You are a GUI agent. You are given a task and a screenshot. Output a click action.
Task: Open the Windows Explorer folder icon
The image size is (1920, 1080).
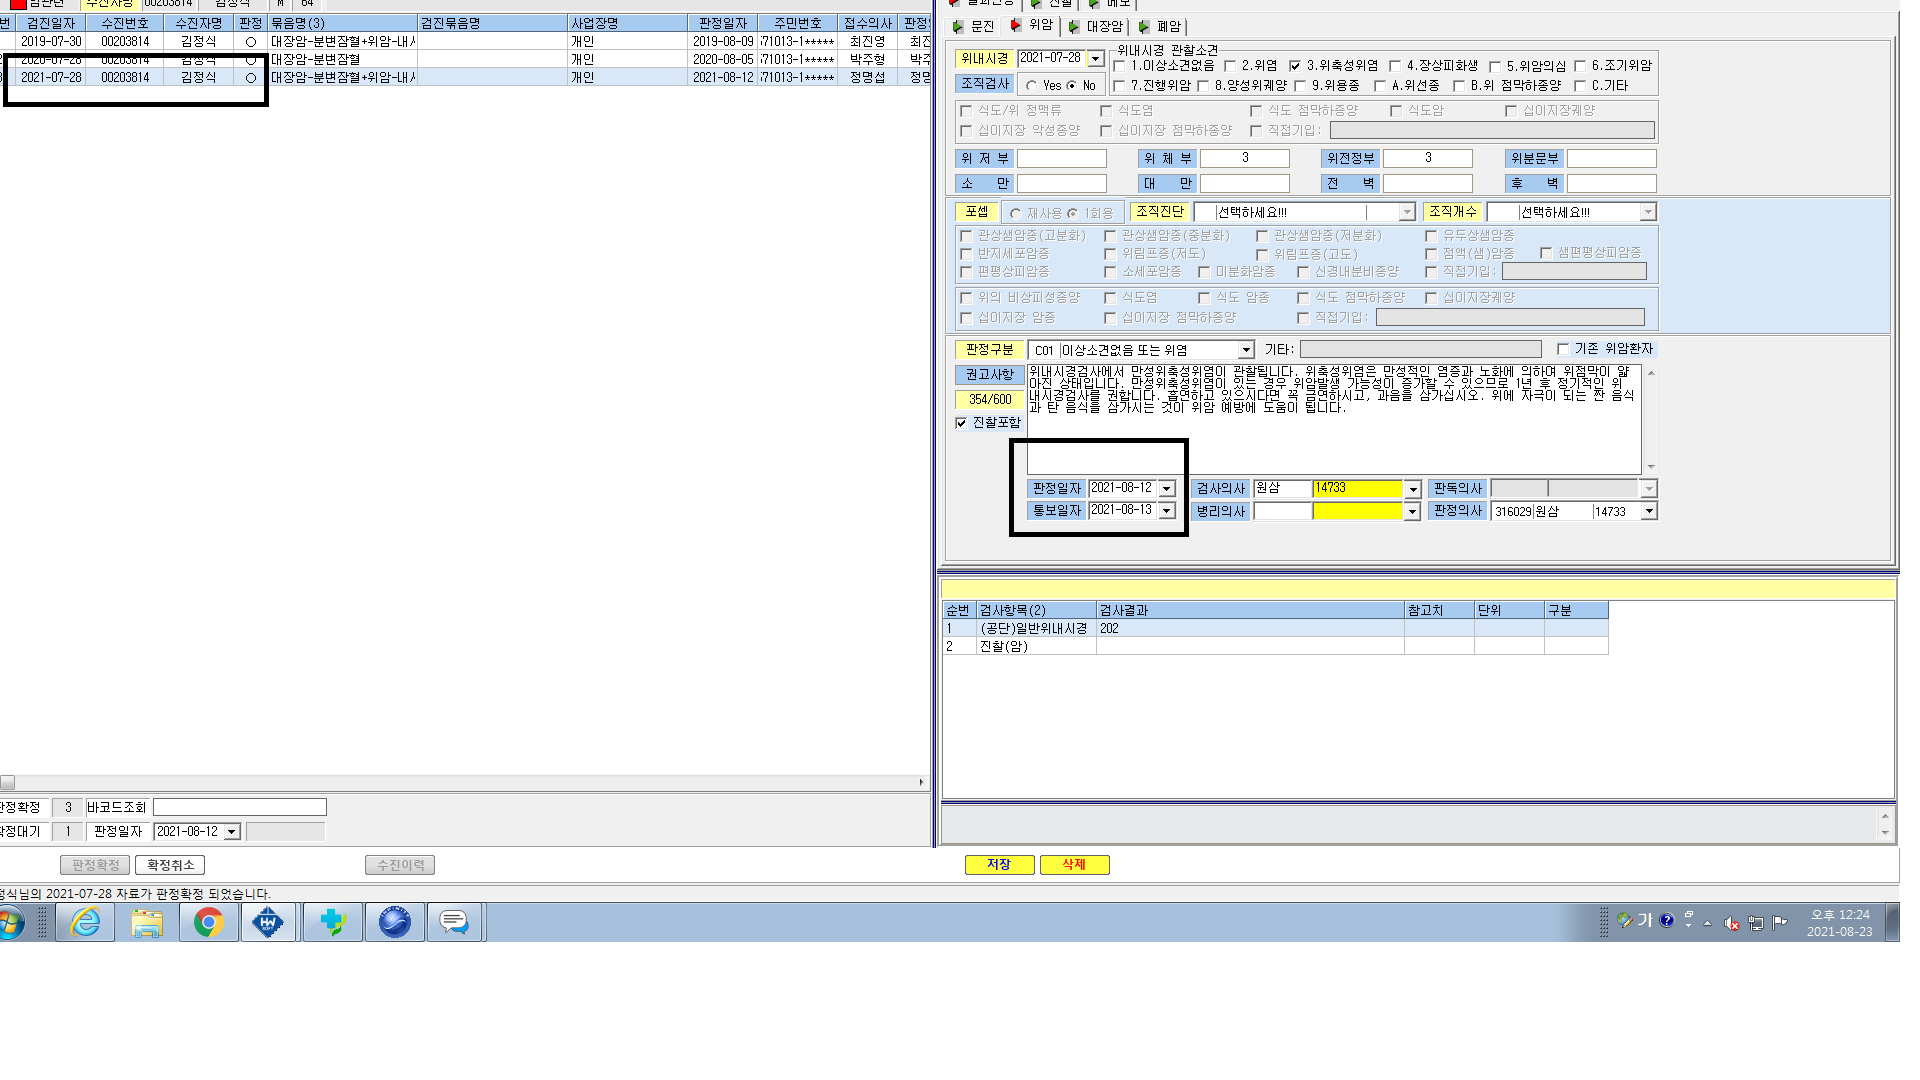[x=147, y=922]
